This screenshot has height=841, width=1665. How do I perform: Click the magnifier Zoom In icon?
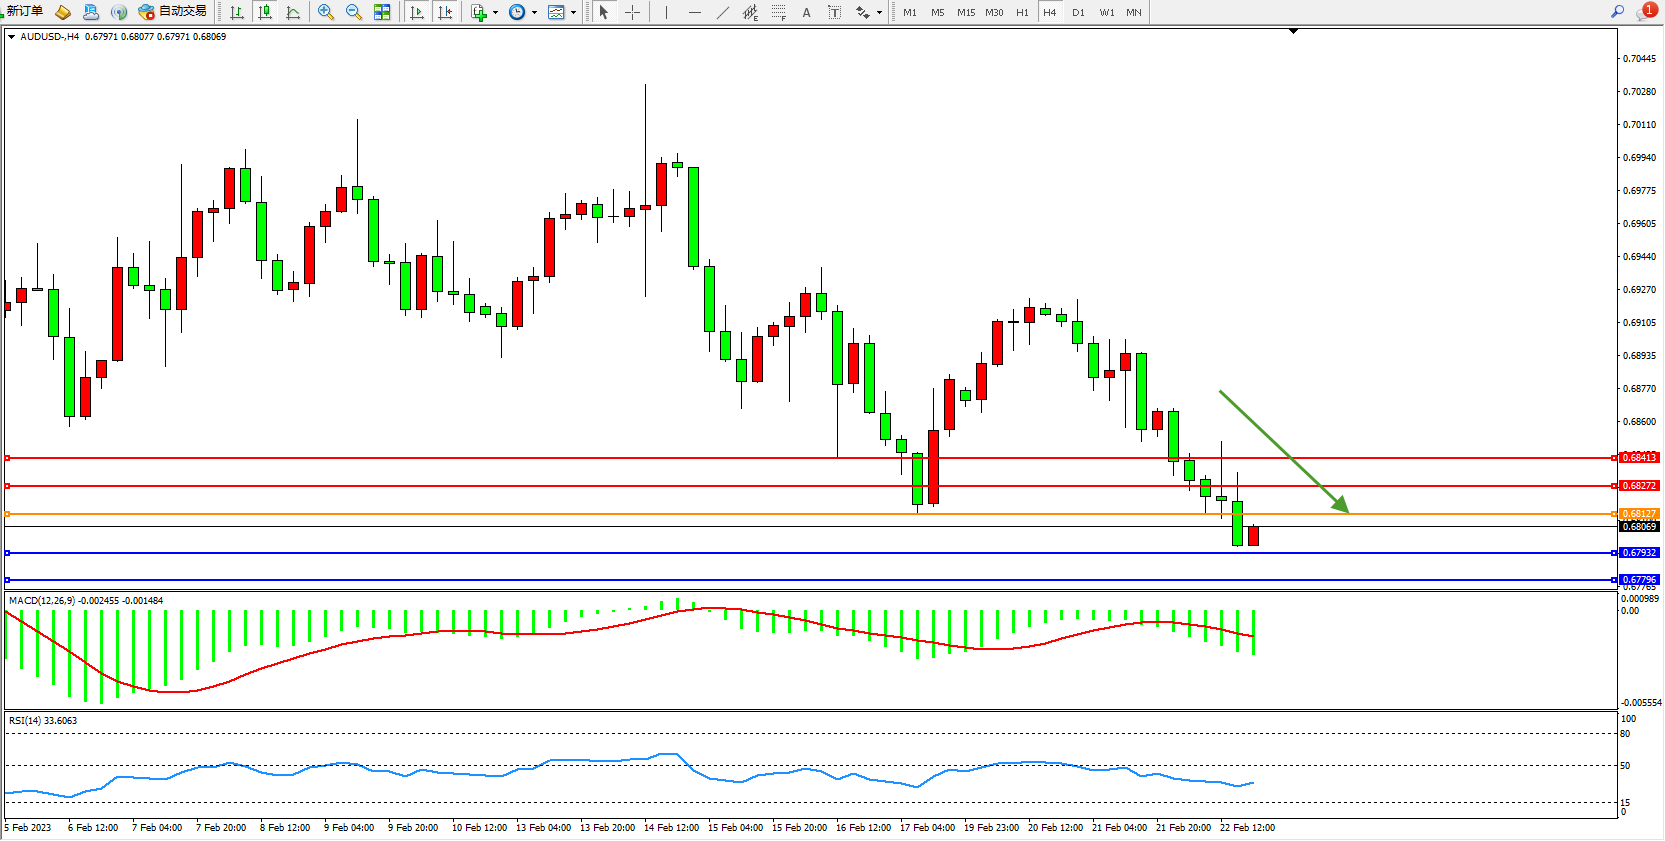coord(325,12)
